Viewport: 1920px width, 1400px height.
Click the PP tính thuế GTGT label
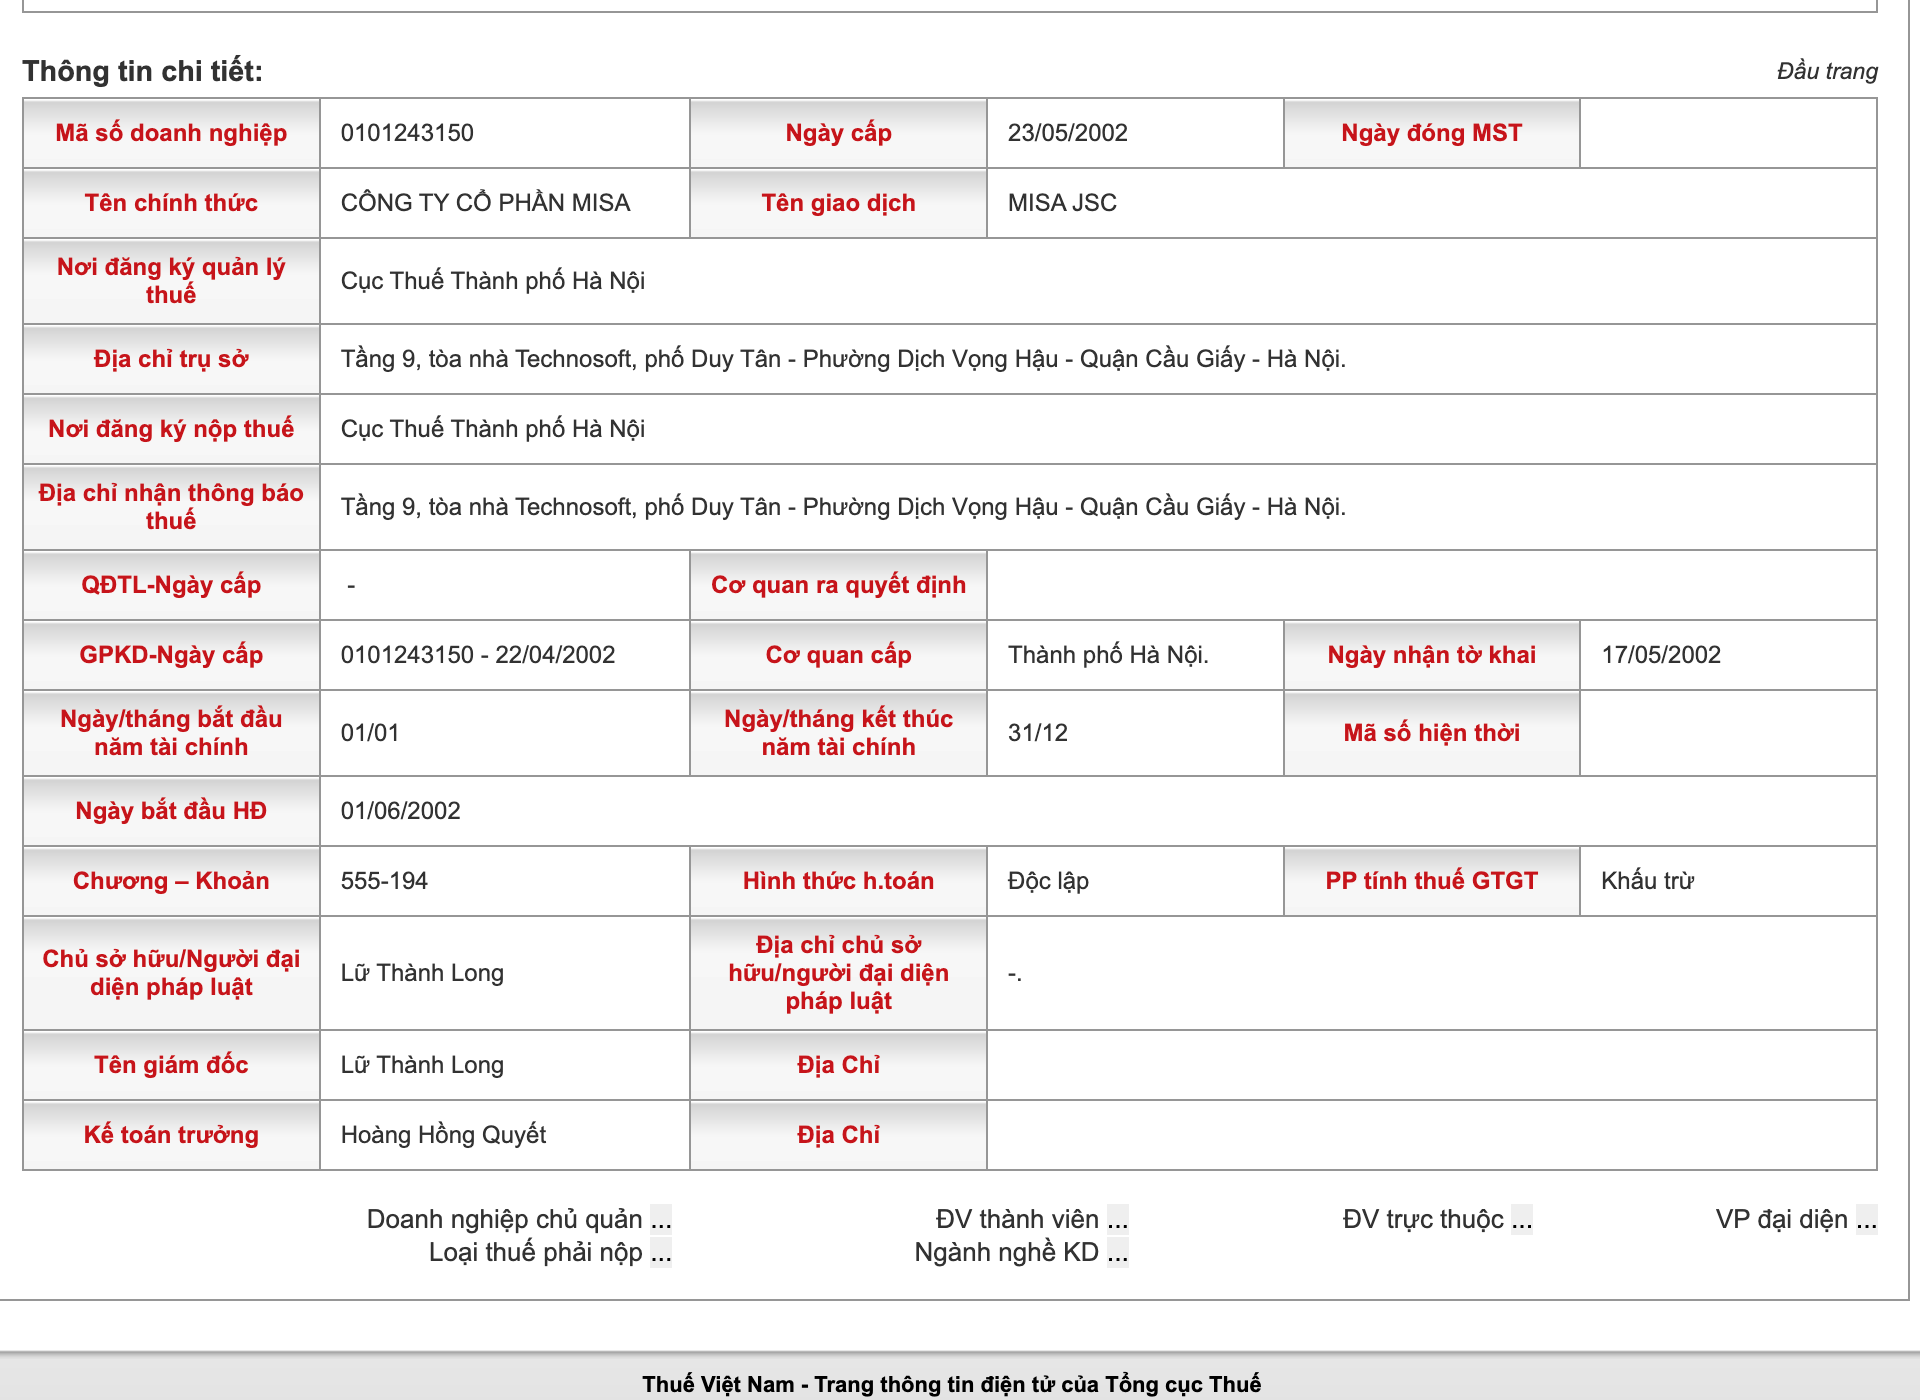(1431, 881)
